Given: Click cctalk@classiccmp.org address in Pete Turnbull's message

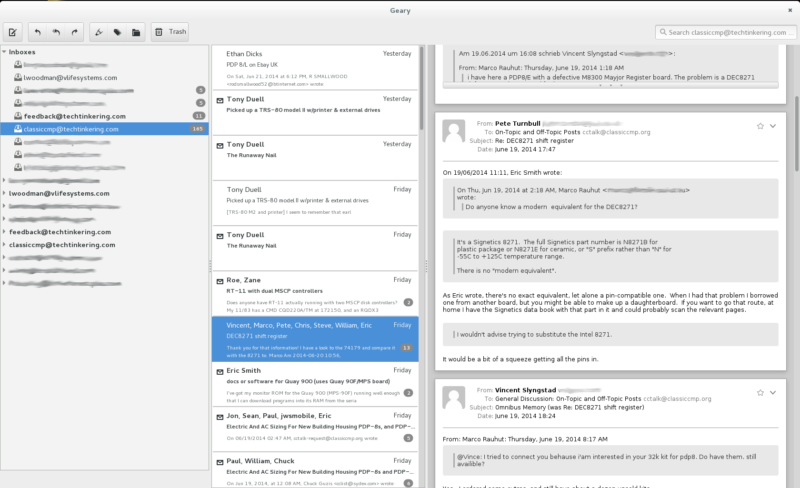Looking at the screenshot, I should [x=616, y=132].
